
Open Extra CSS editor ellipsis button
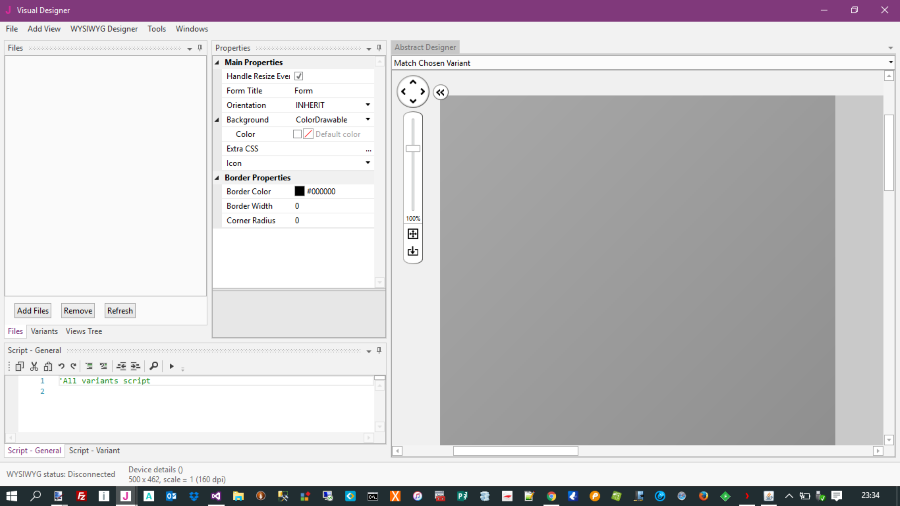pyautogui.click(x=368, y=149)
